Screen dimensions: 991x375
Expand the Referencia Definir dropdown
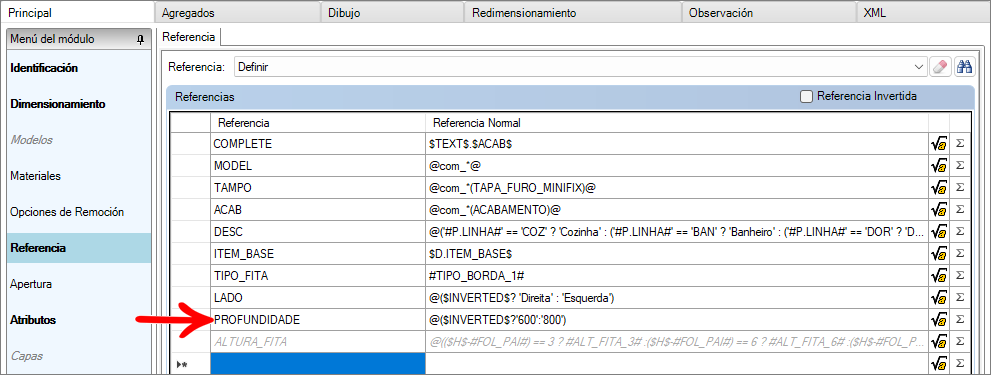(918, 66)
